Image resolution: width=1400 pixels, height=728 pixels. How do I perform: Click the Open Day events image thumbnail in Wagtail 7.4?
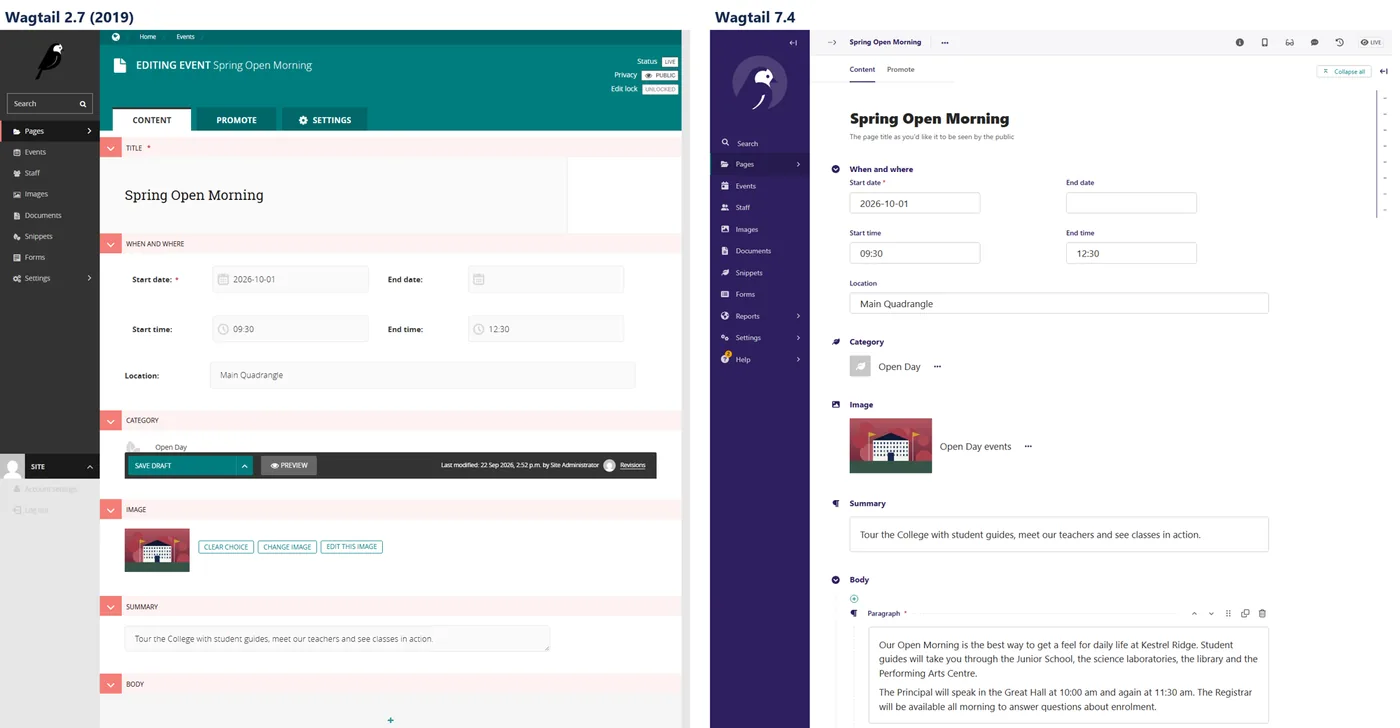coord(891,446)
